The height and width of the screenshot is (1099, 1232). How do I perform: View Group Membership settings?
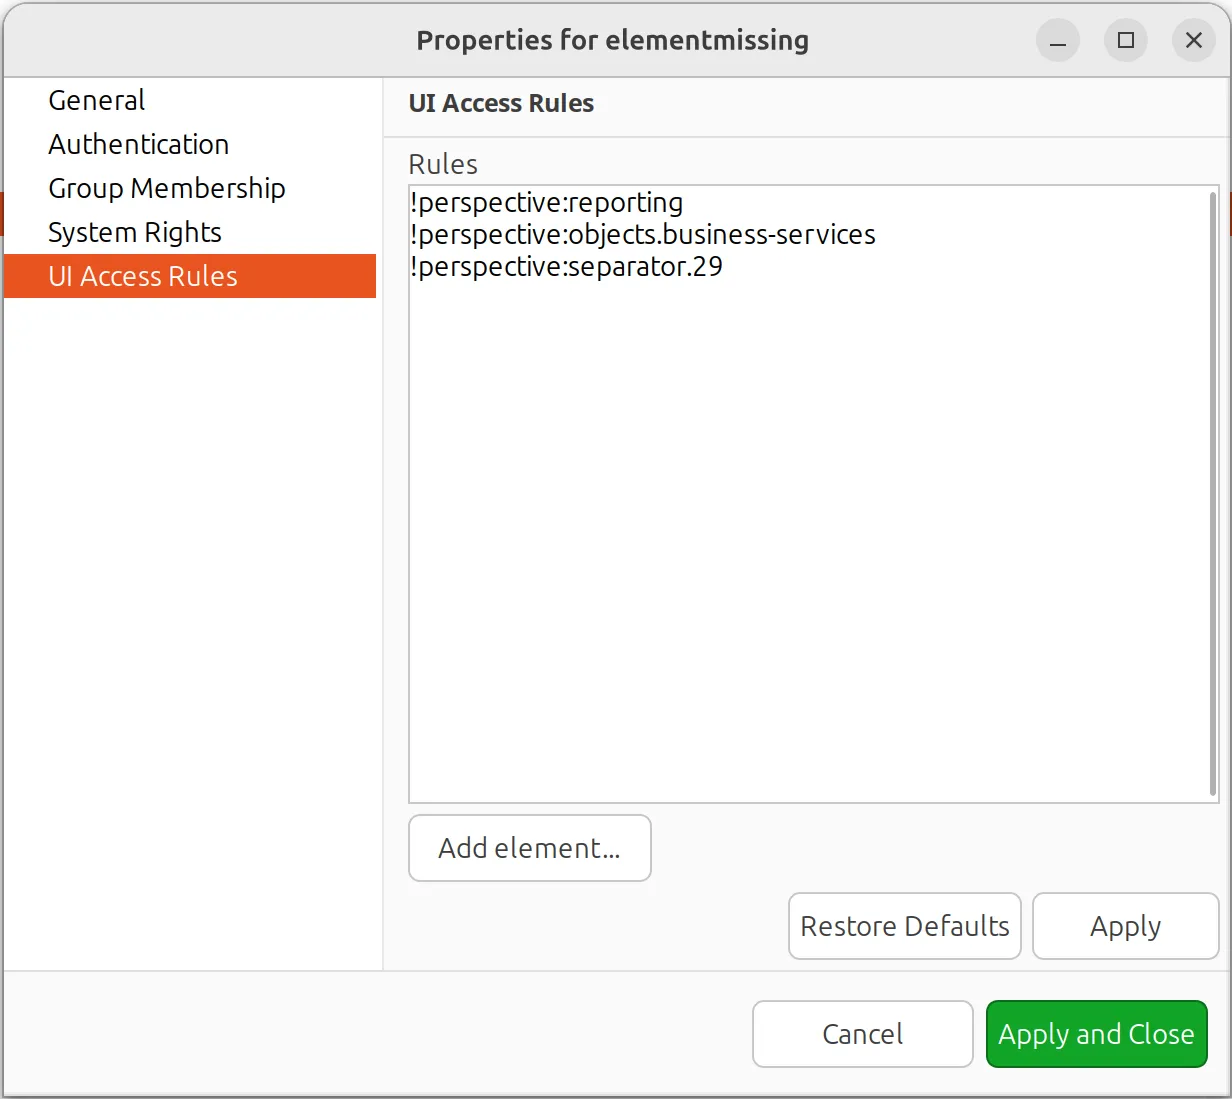166,188
